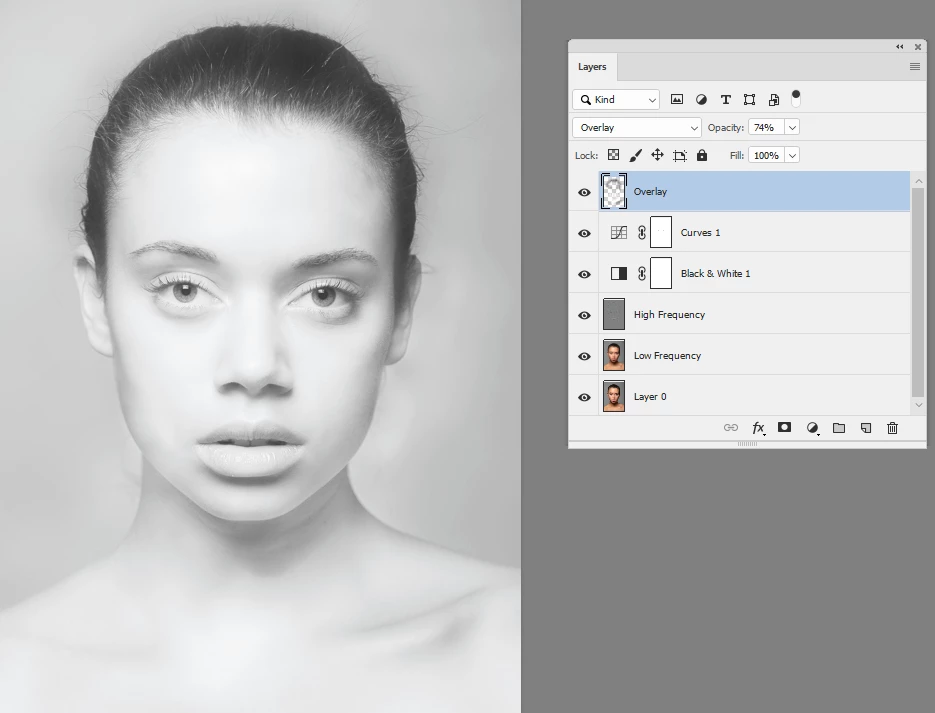Open the Opacity slider arrow
The width and height of the screenshot is (935, 713).
tap(792, 128)
